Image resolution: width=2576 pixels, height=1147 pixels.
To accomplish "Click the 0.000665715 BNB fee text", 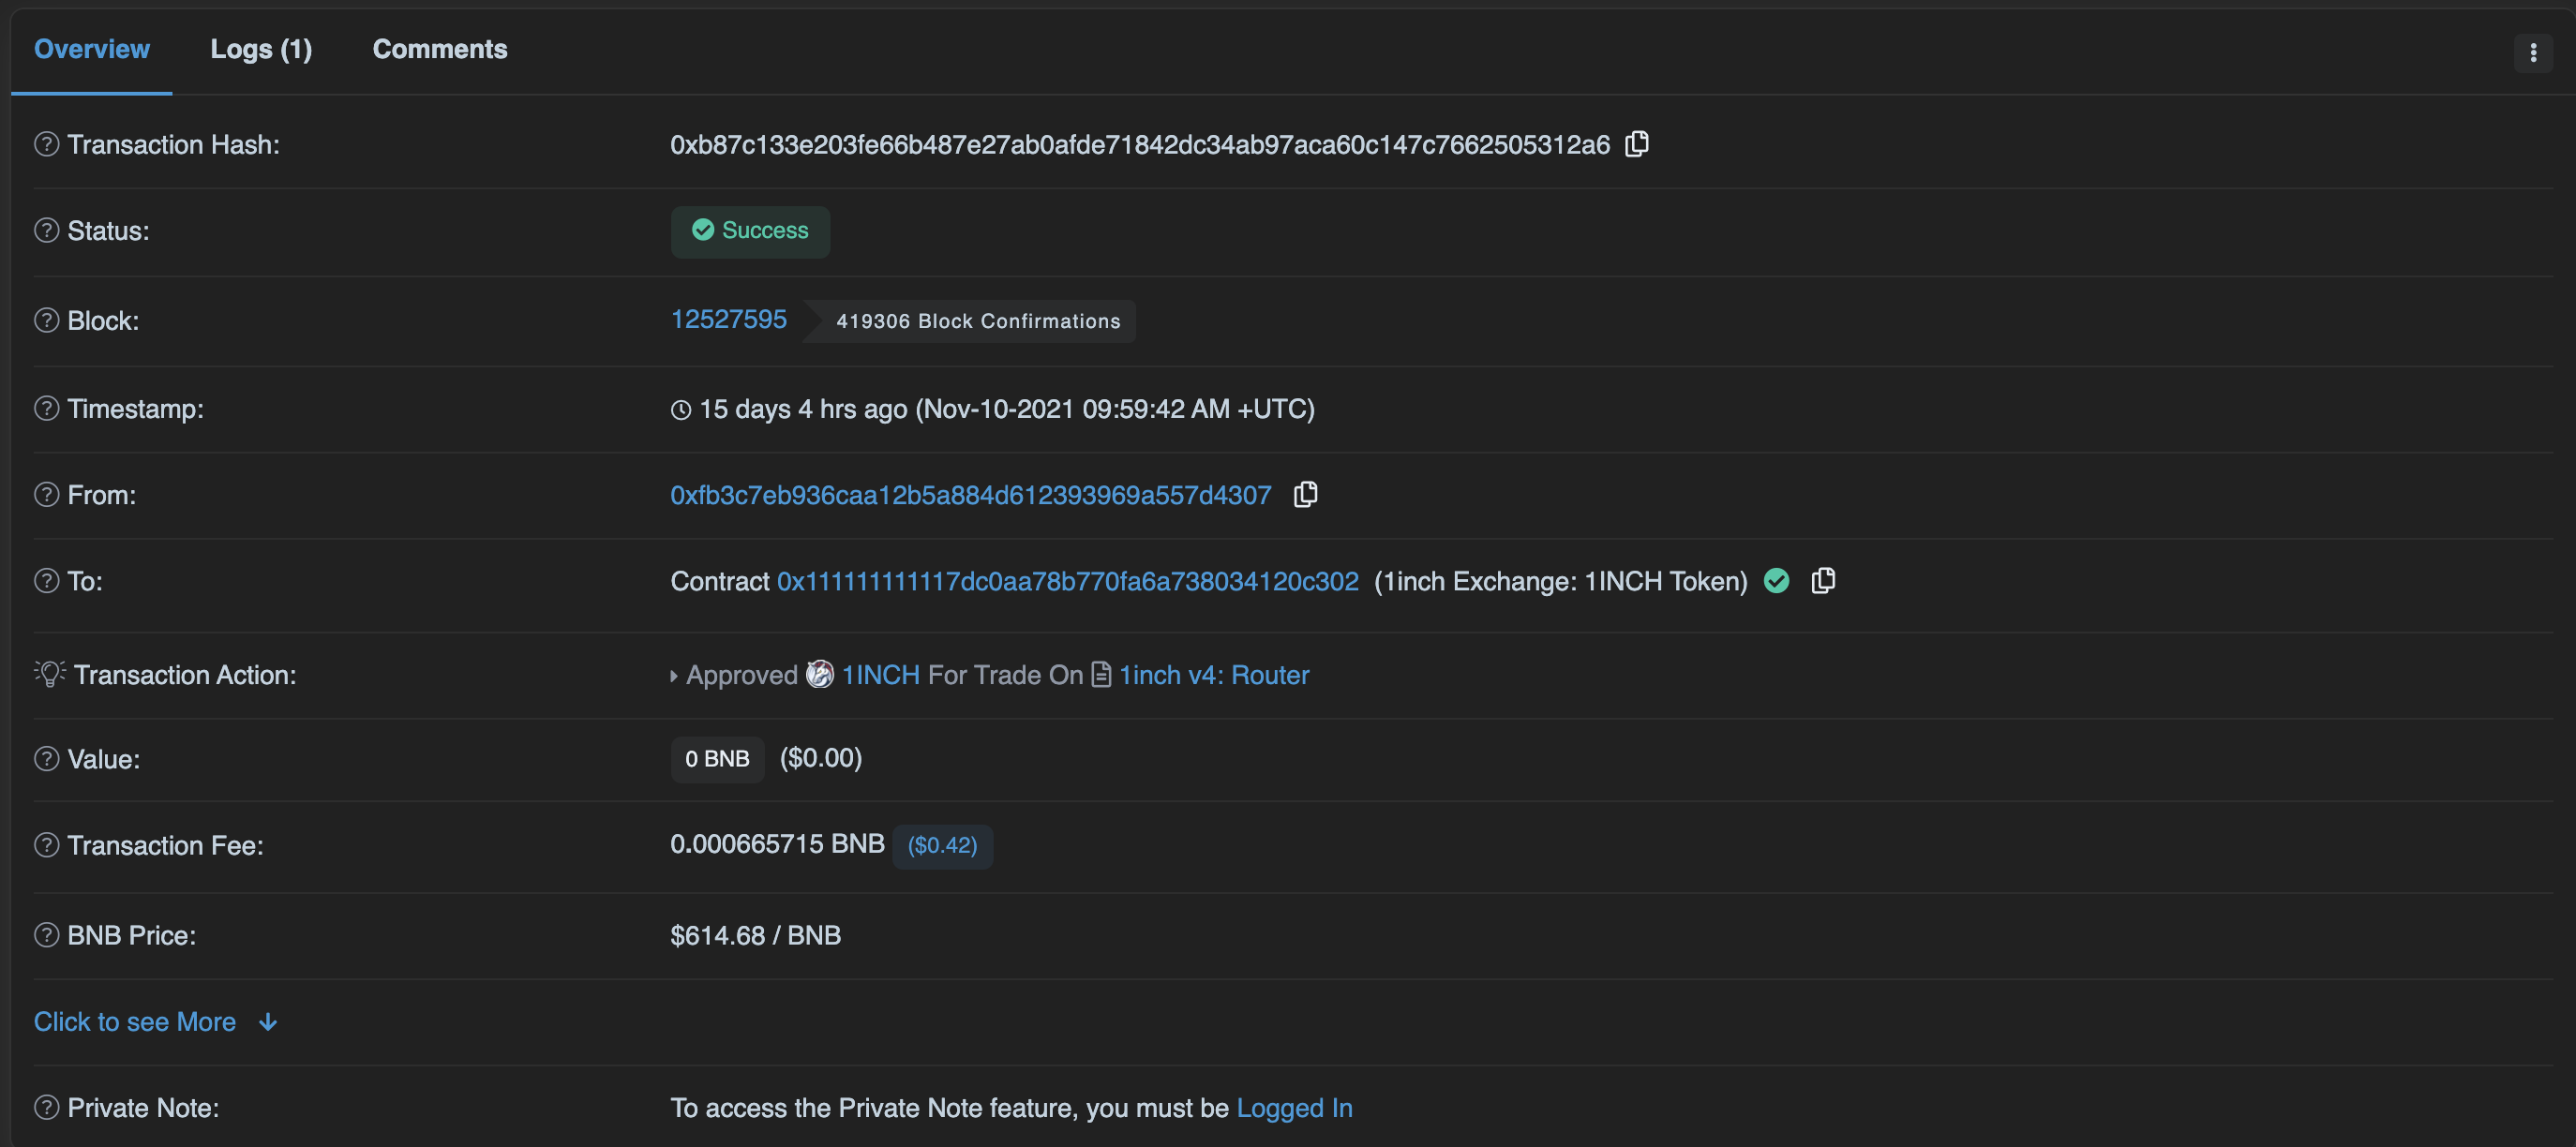I will click(x=777, y=844).
